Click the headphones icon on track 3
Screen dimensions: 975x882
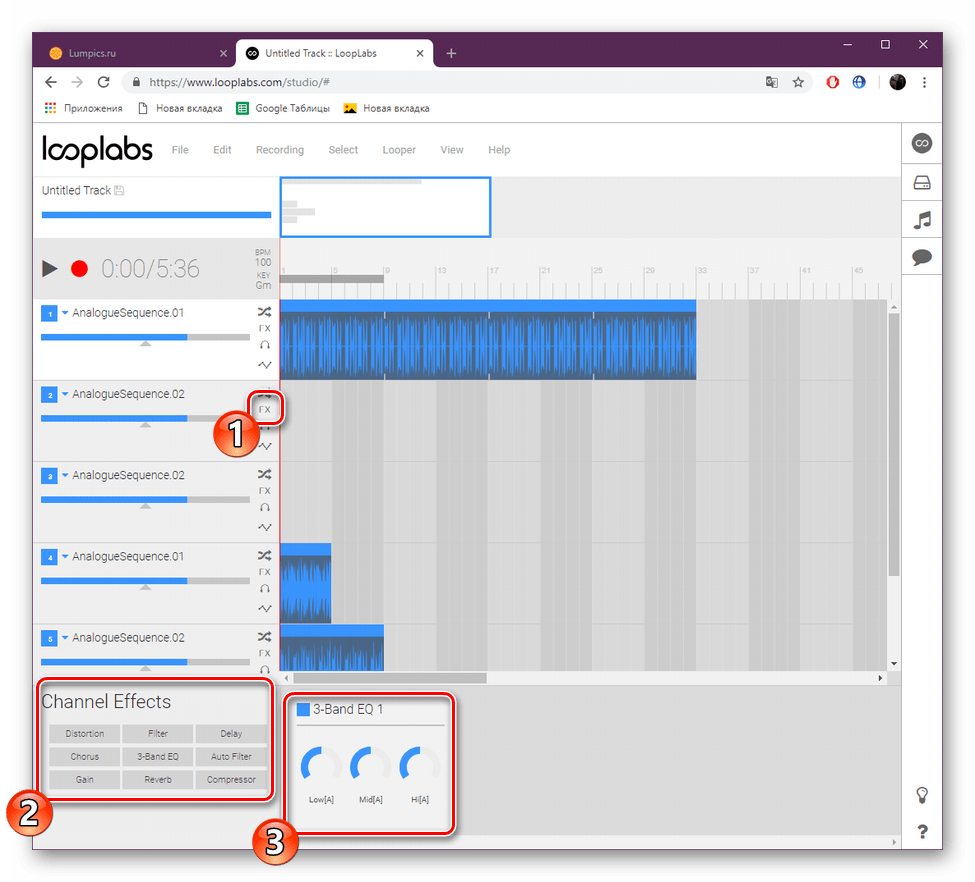[x=265, y=508]
